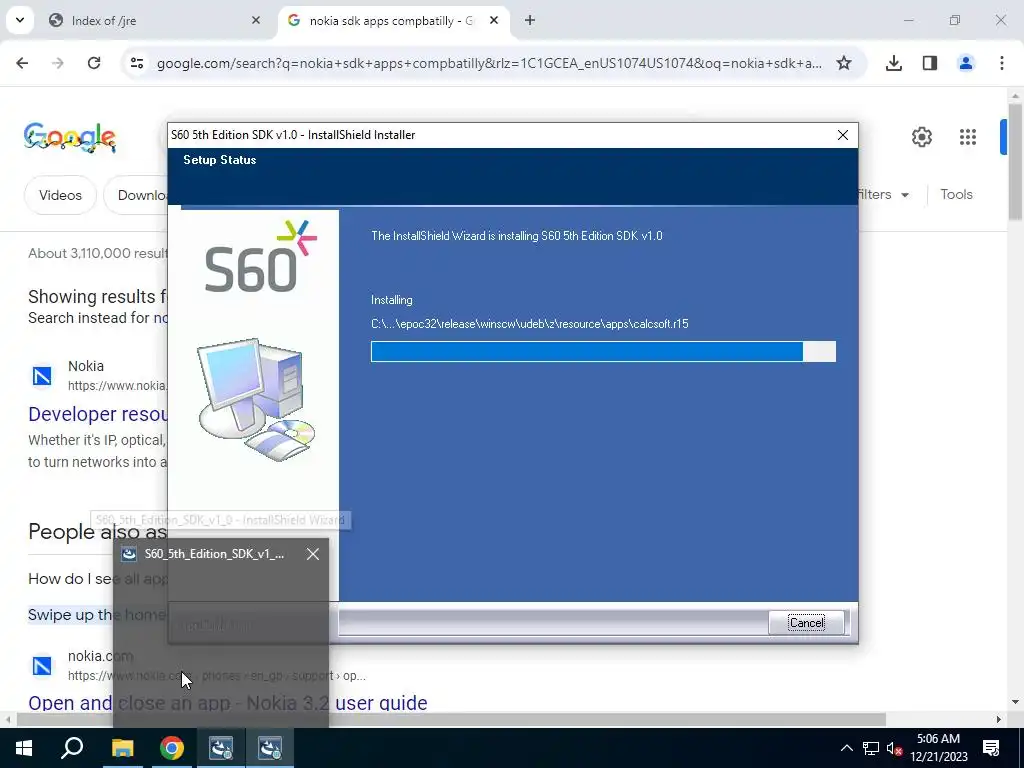Click the horizontal page scrollbar
The width and height of the screenshot is (1024, 768).
tap(451, 720)
